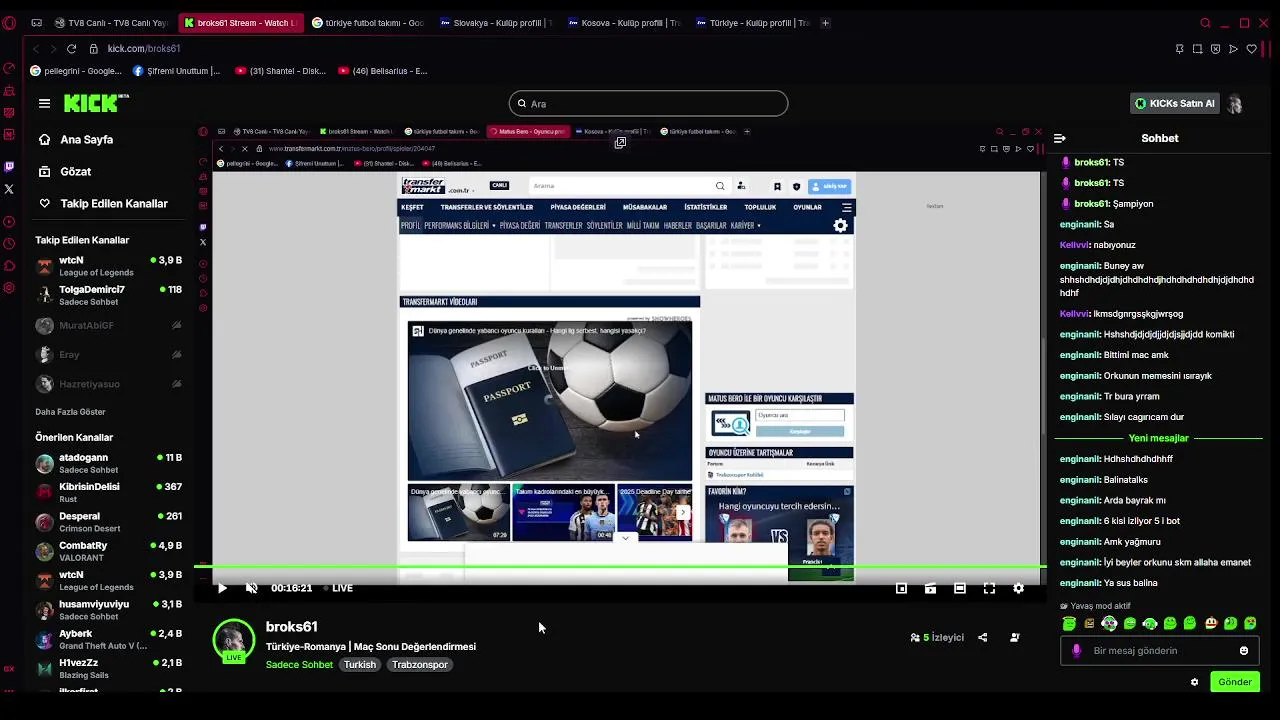The height and width of the screenshot is (720, 1280).
Task: Expand Daha Fazla Göster list
Action: [70, 412]
